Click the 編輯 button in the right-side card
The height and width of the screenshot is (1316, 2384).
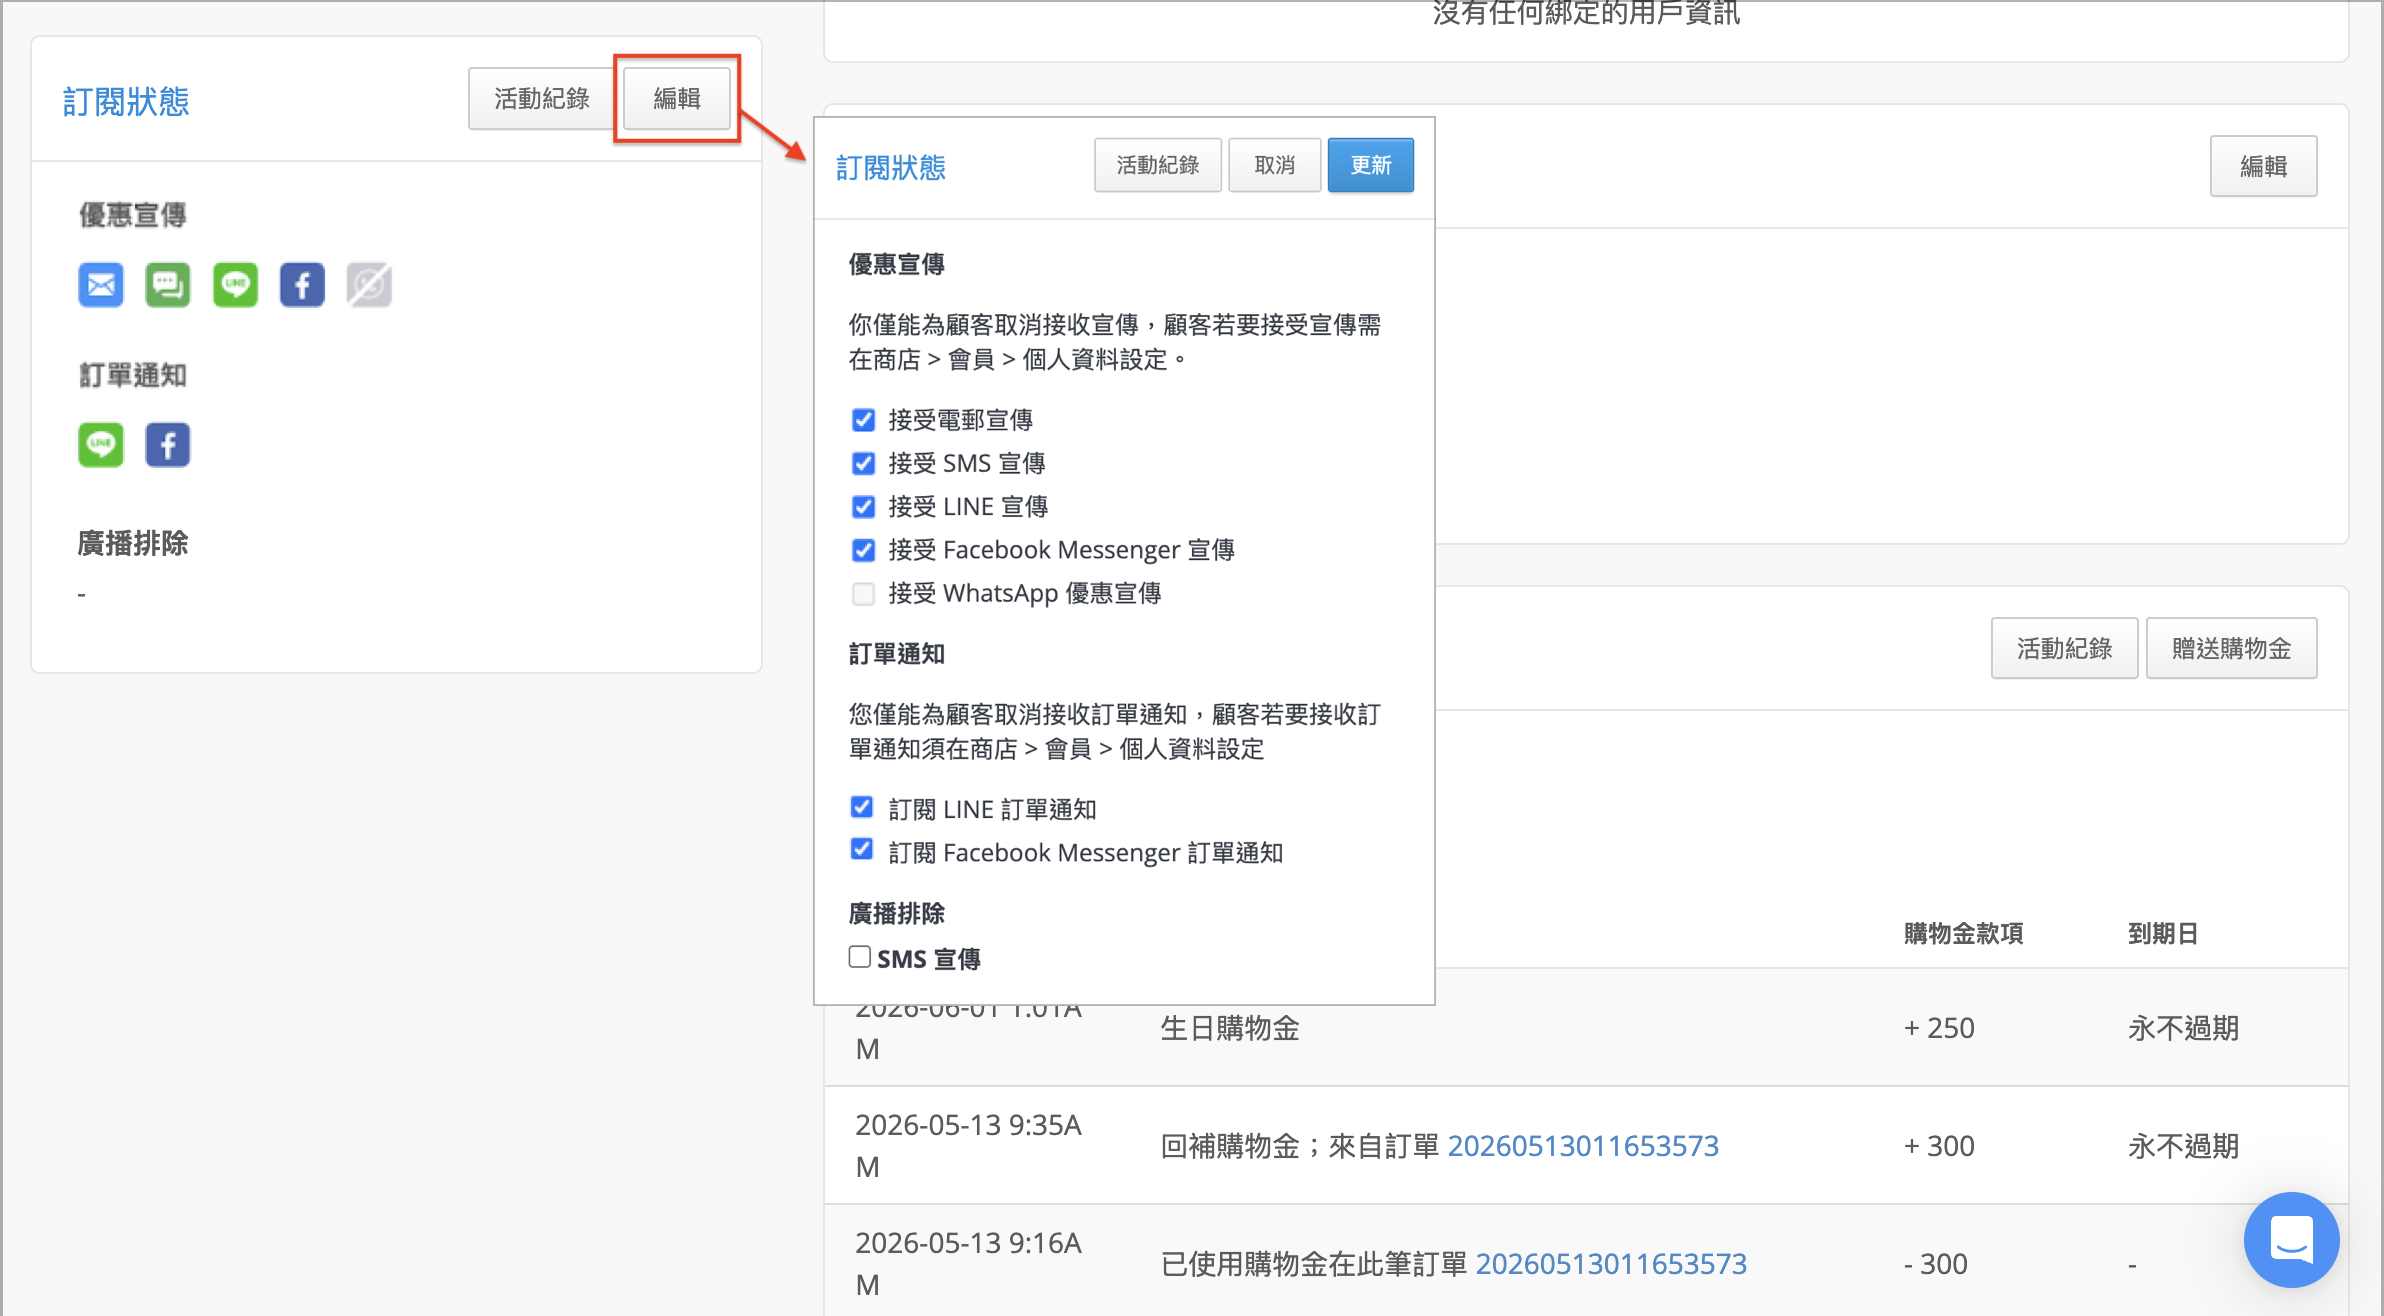[2263, 166]
